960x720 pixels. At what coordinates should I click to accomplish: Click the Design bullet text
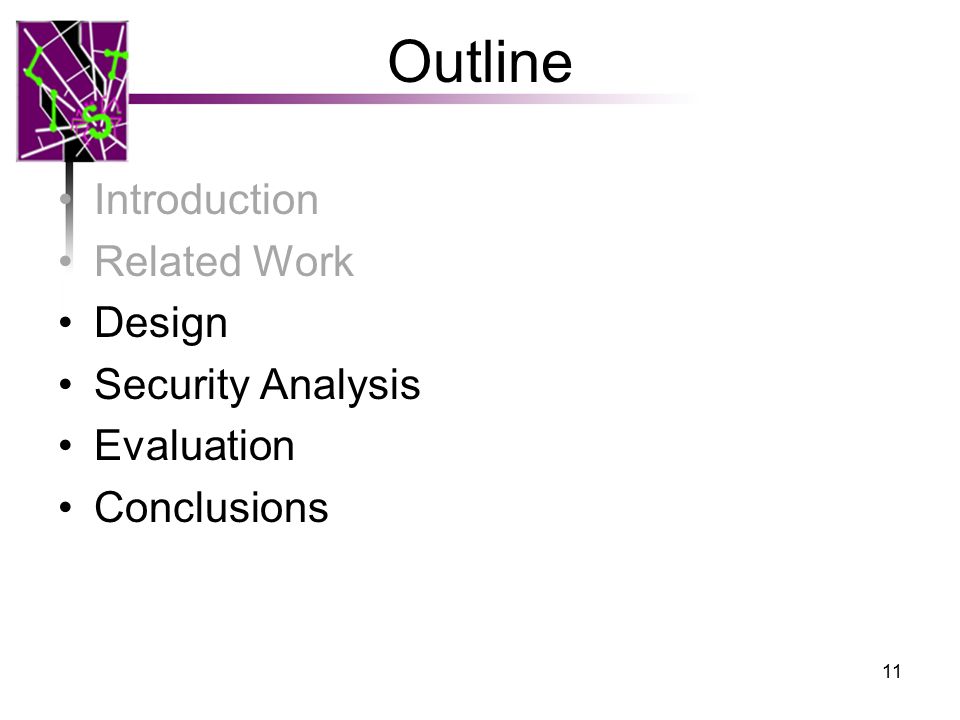[x=161, y=324]
